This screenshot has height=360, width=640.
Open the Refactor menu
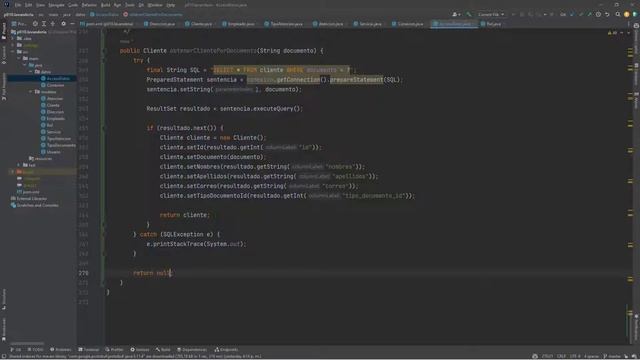[x=89, y=5]
